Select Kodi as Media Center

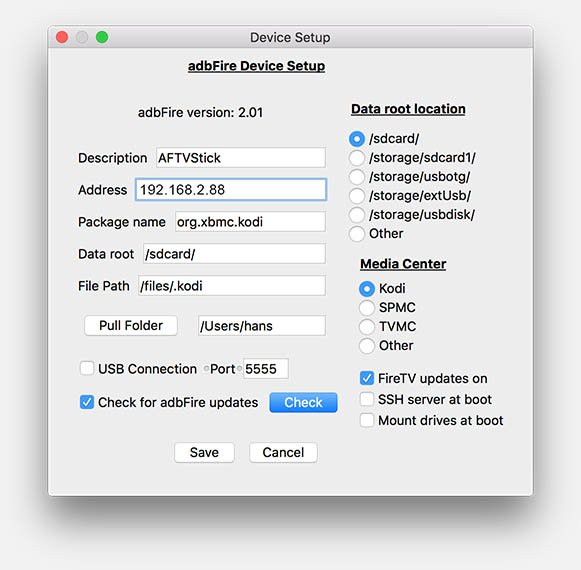tap(366, 289)
